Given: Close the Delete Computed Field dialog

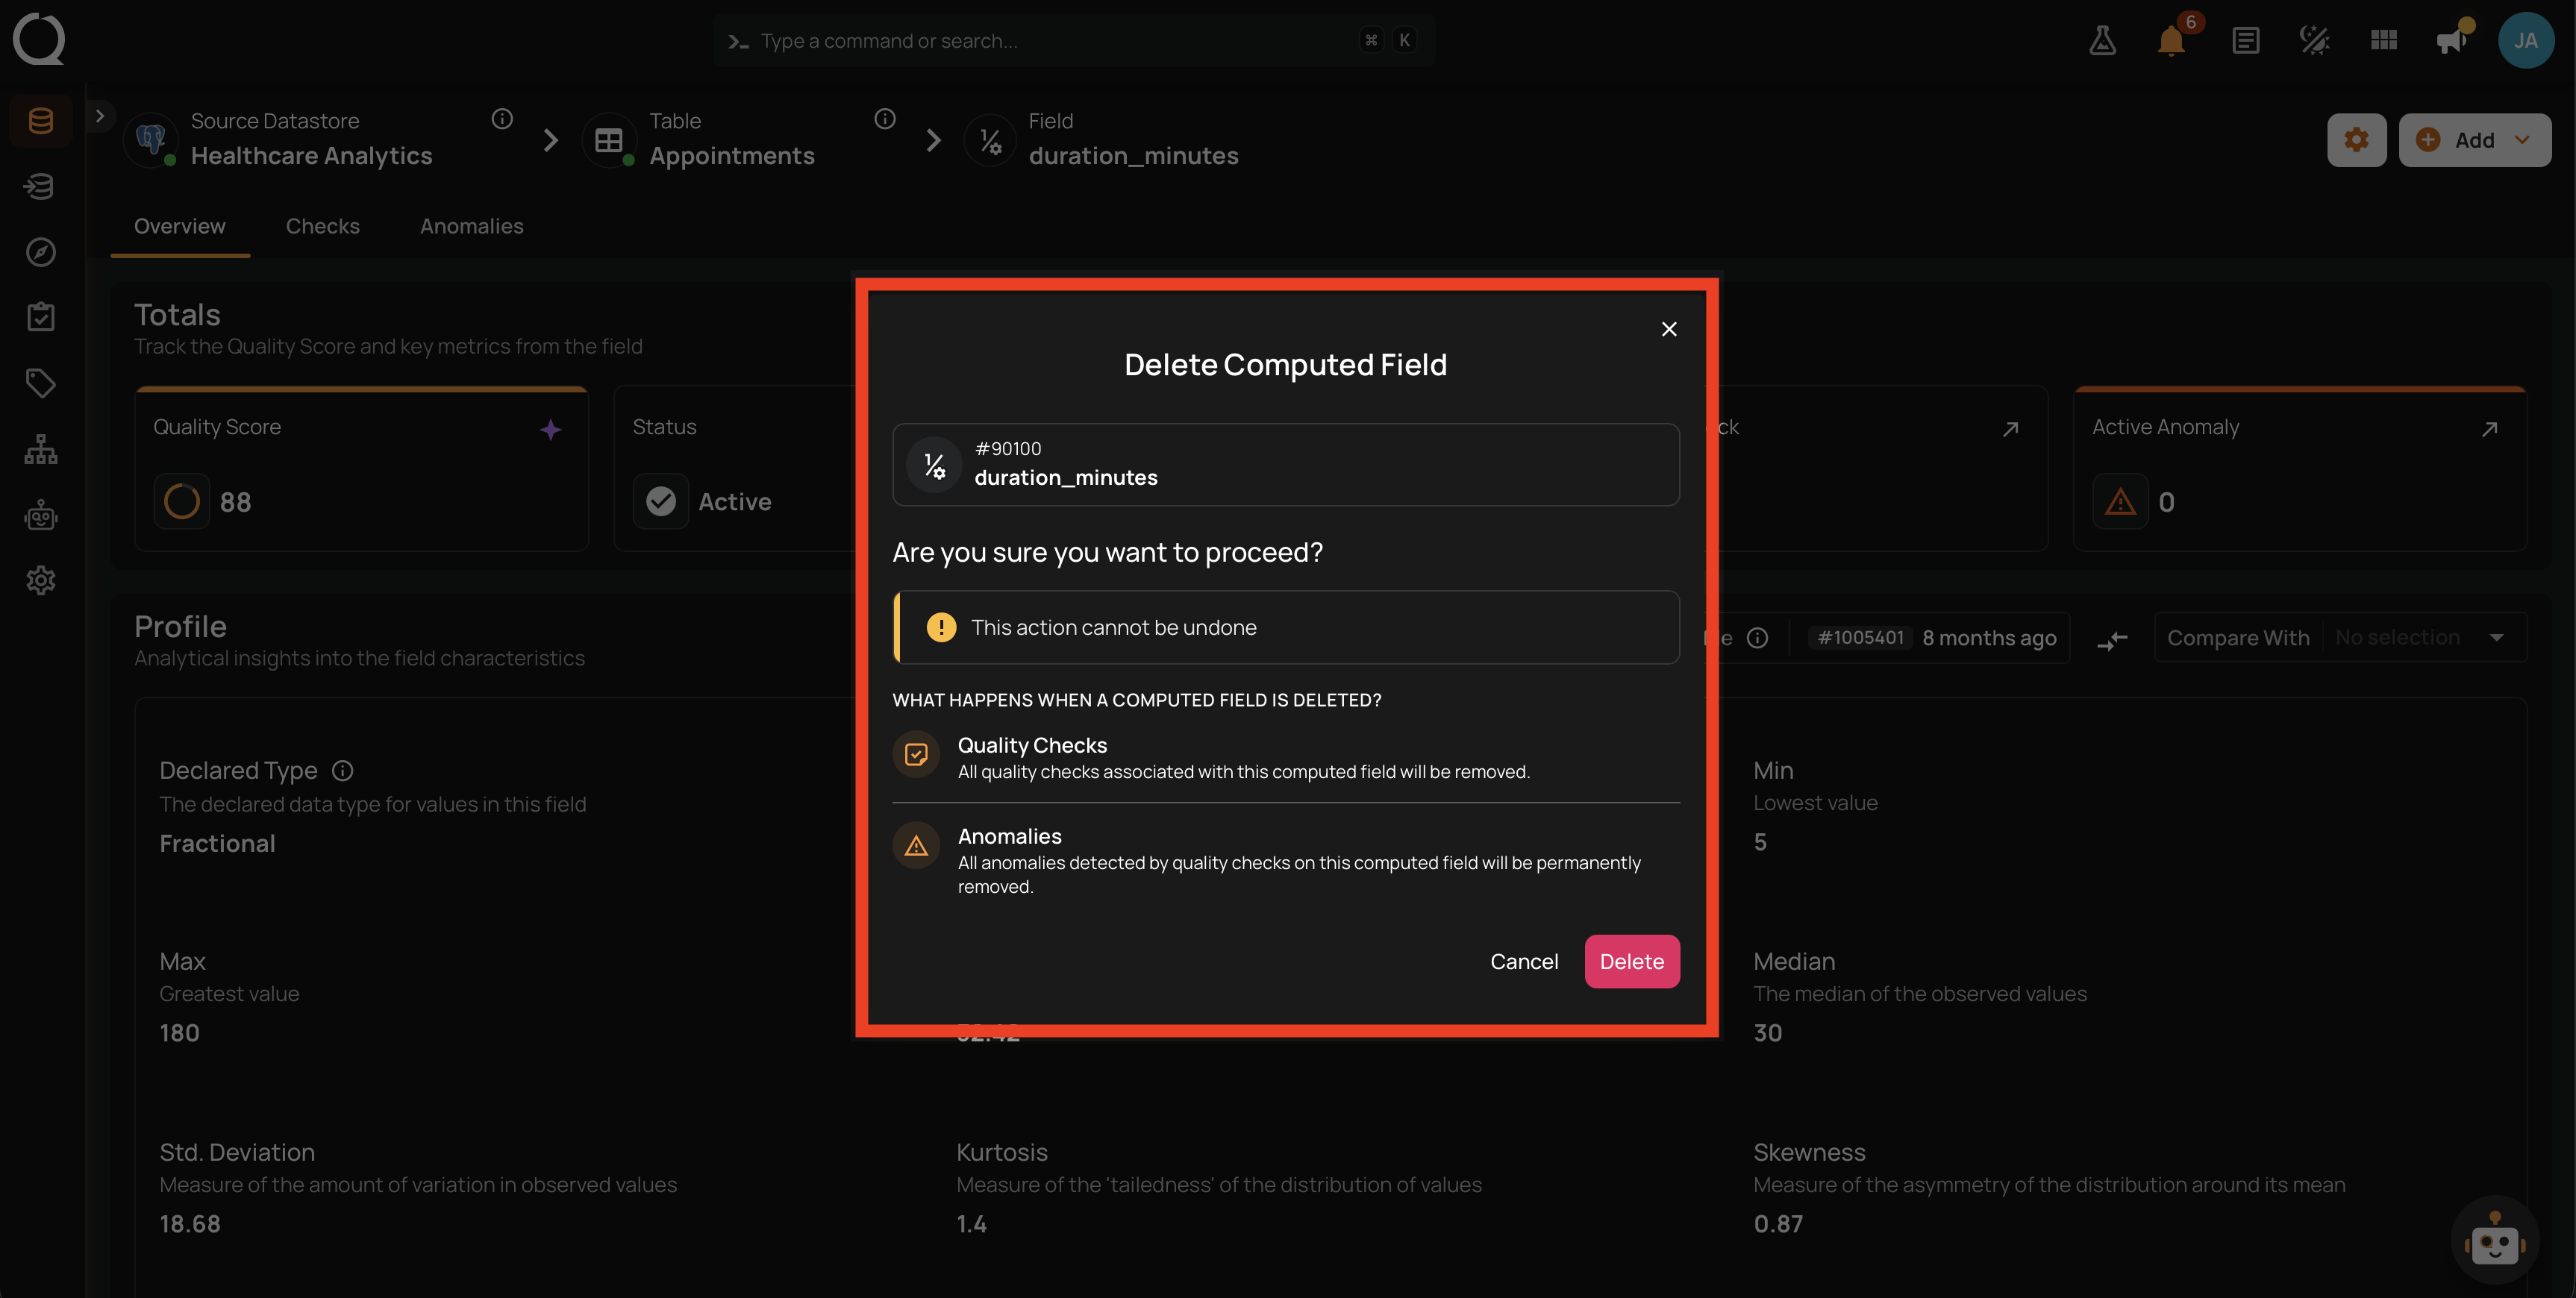Looking at the screenshot, I should [1668, 329].
